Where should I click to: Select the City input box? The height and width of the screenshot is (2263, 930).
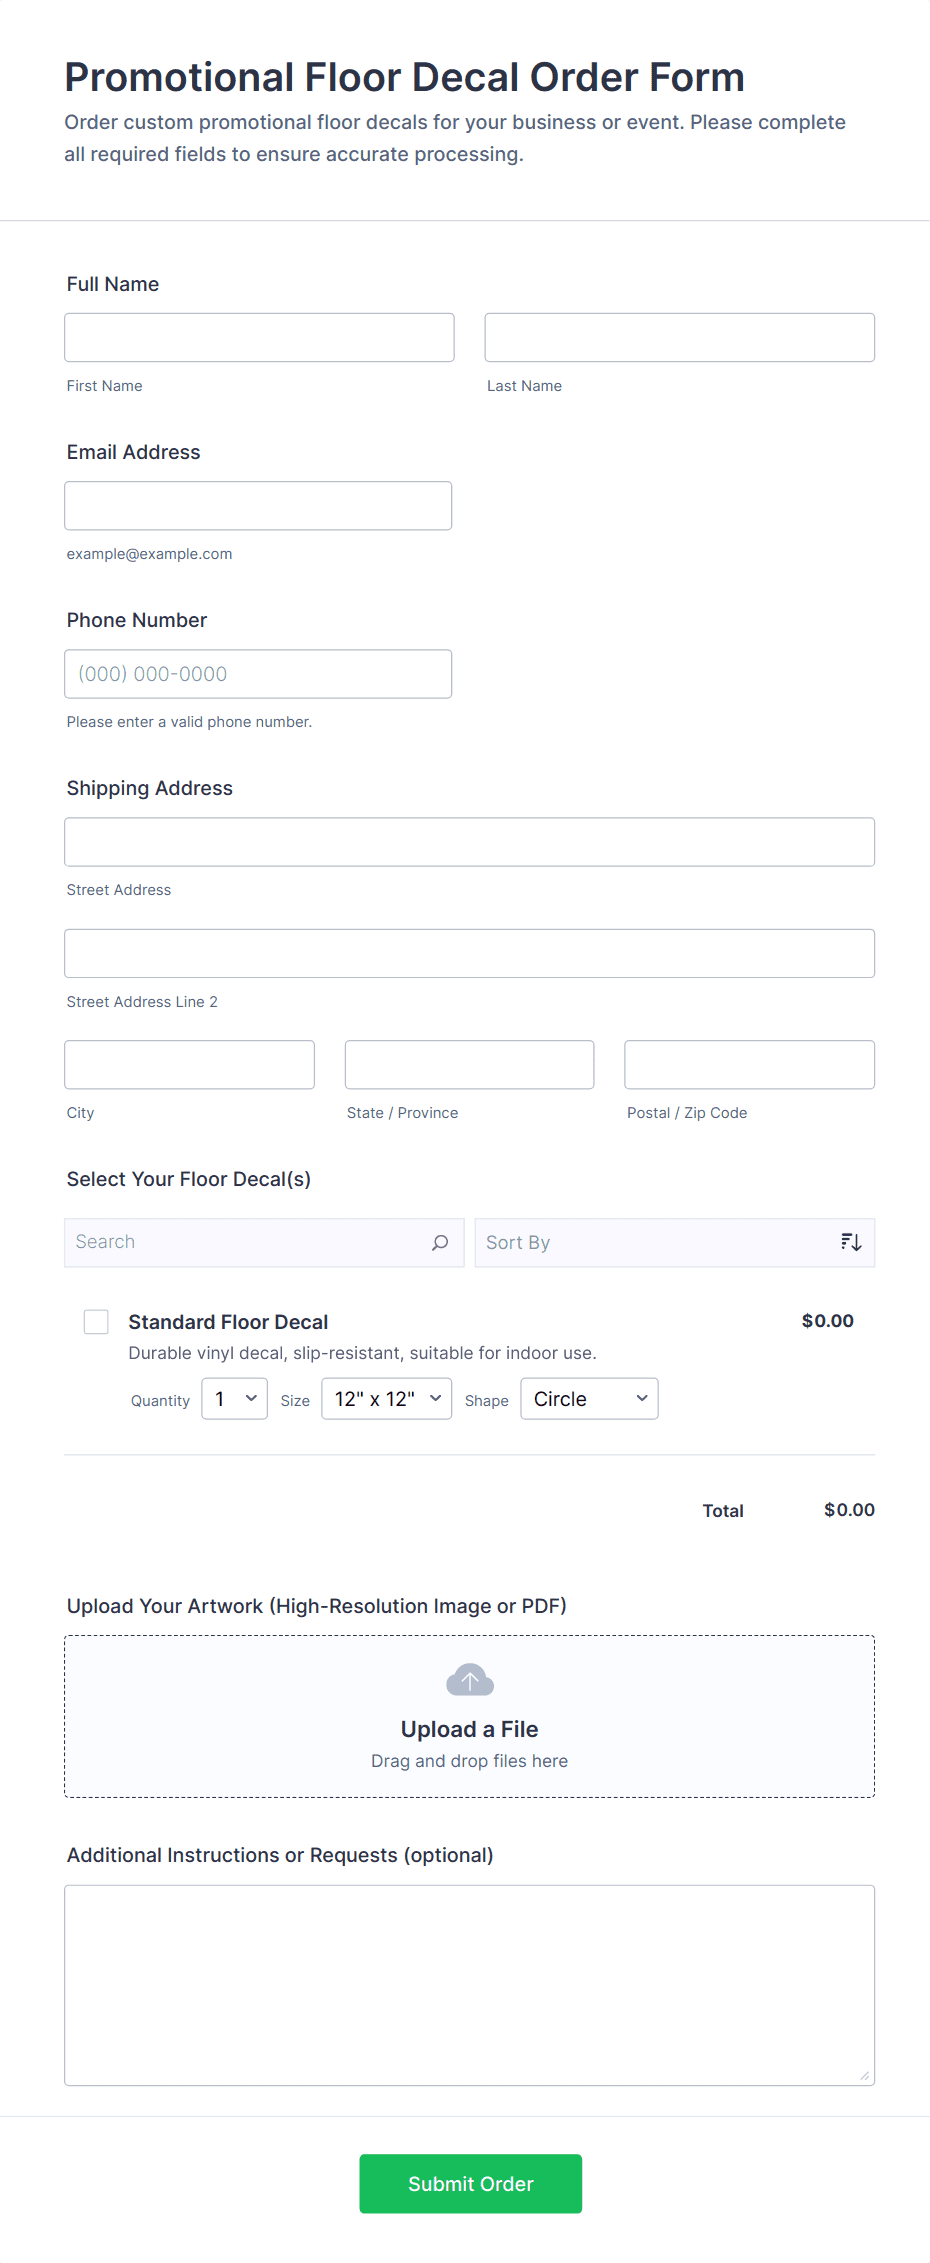189,1065
